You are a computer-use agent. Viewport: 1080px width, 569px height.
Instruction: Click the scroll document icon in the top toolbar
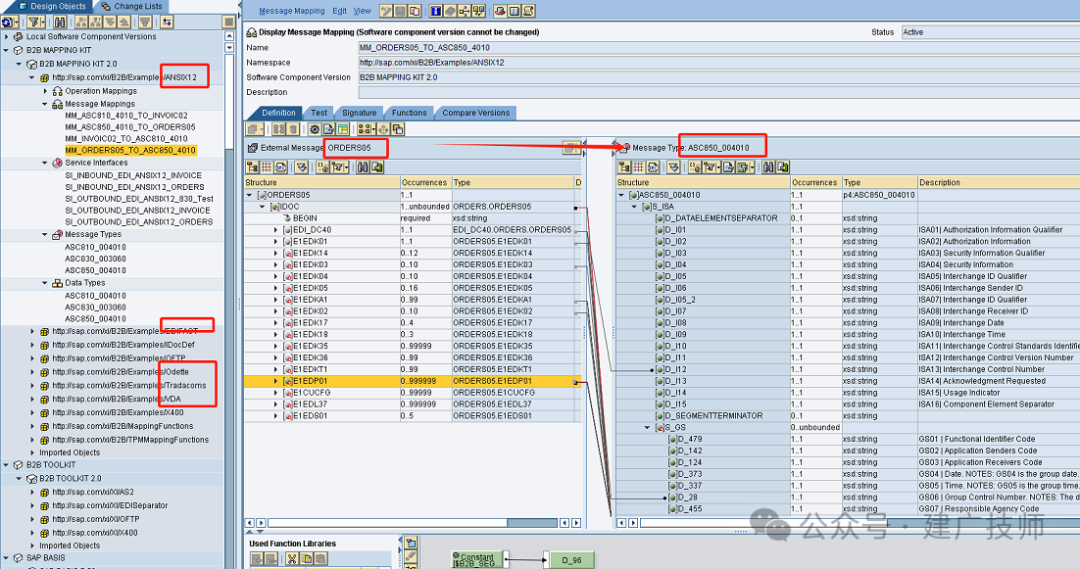pos(529,11)
